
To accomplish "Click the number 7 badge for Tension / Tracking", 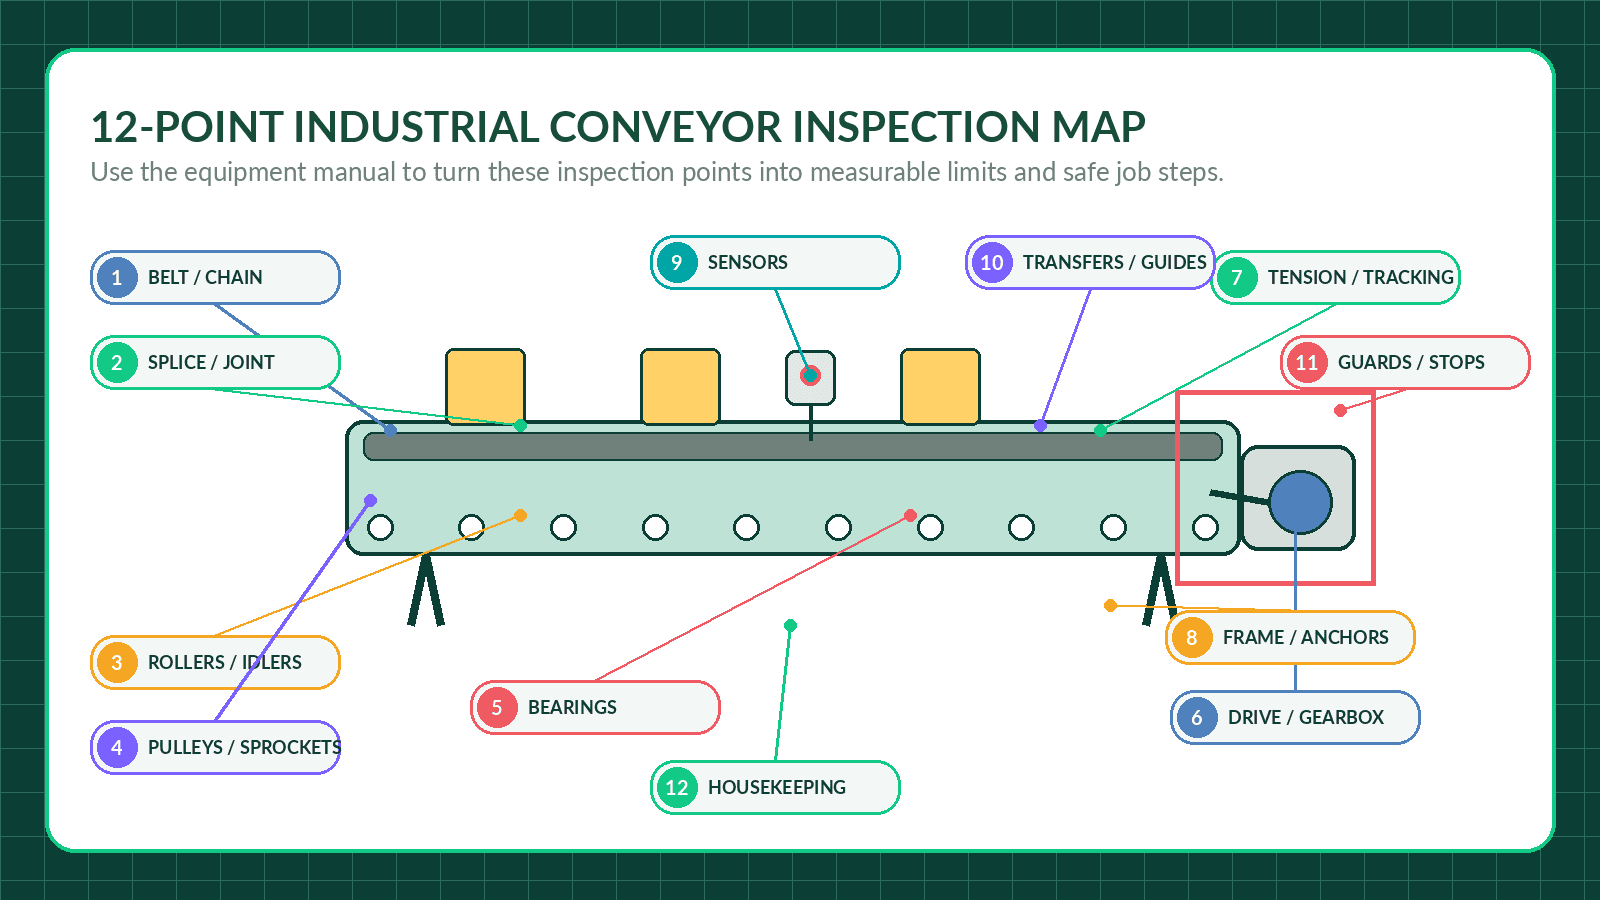I will click(x=1237, y=277).
